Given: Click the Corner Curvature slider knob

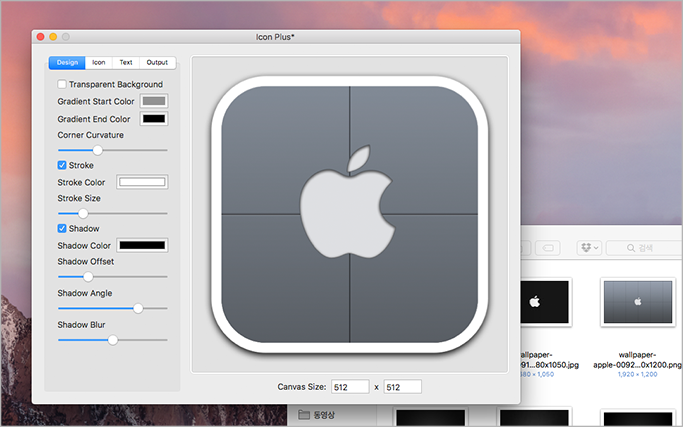Looking at the screenshot, I should pyautogui.click(x=98, y=150).
